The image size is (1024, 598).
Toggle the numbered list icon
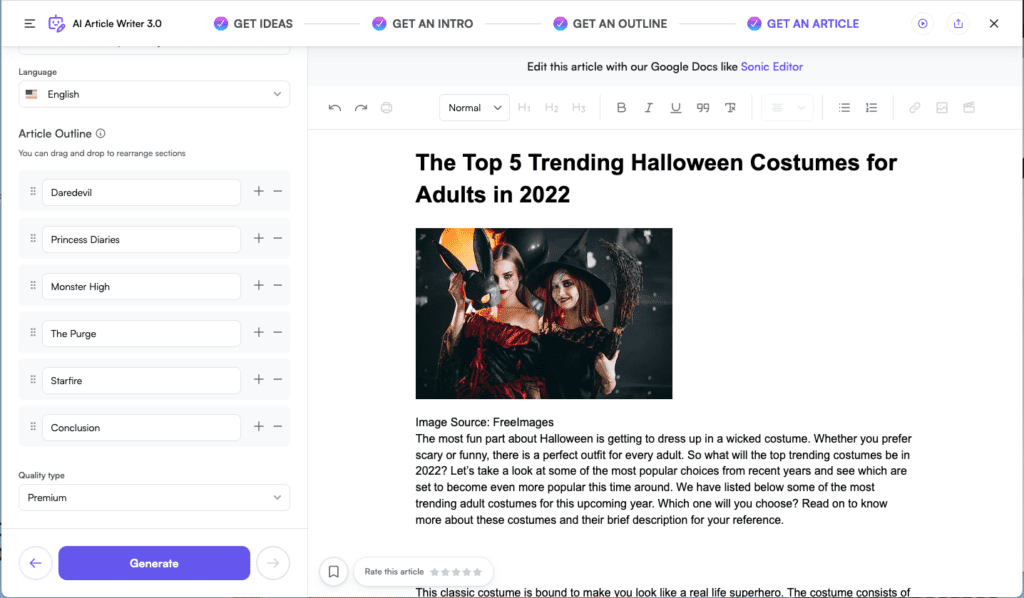point(871,108)
